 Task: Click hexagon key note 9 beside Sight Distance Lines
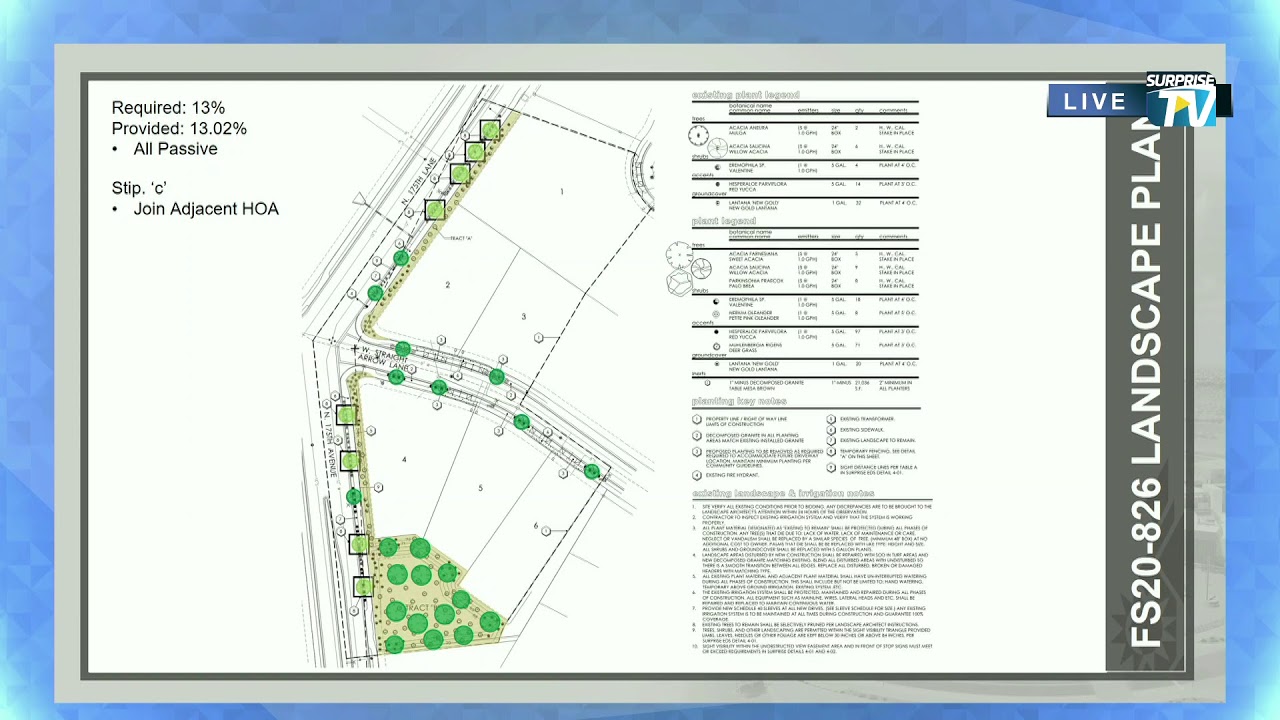click(831, 468)
